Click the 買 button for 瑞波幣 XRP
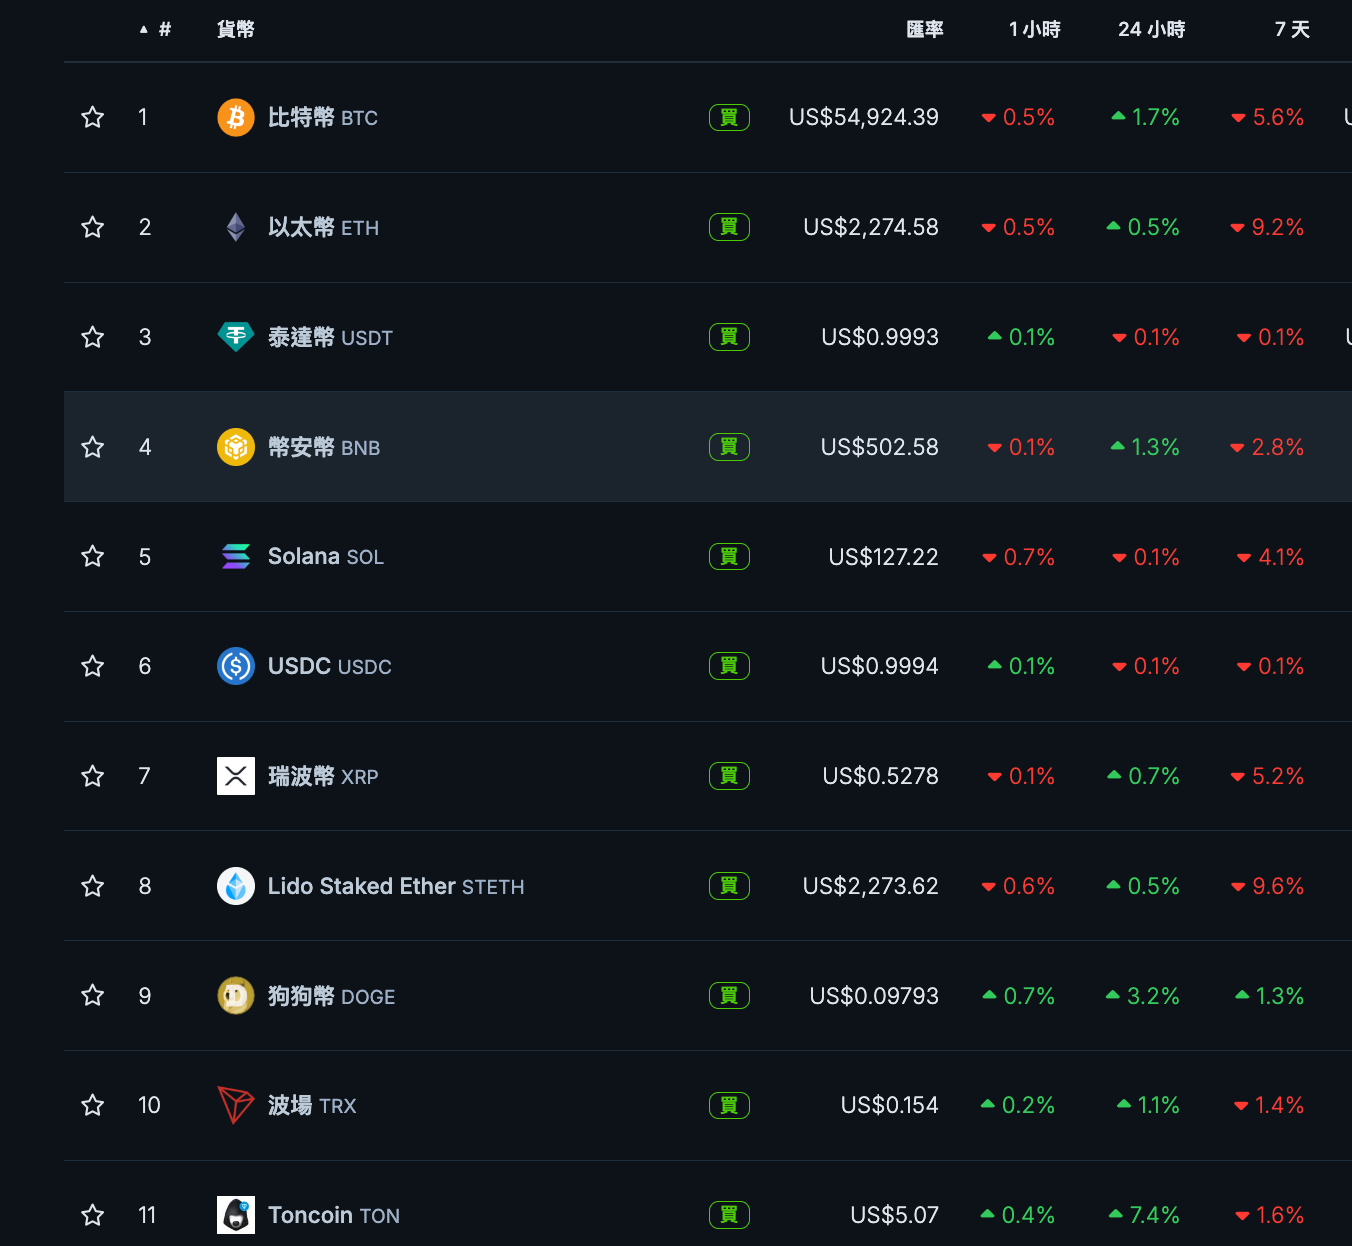Screen dimensions: 1352x1246 point(729,776)
